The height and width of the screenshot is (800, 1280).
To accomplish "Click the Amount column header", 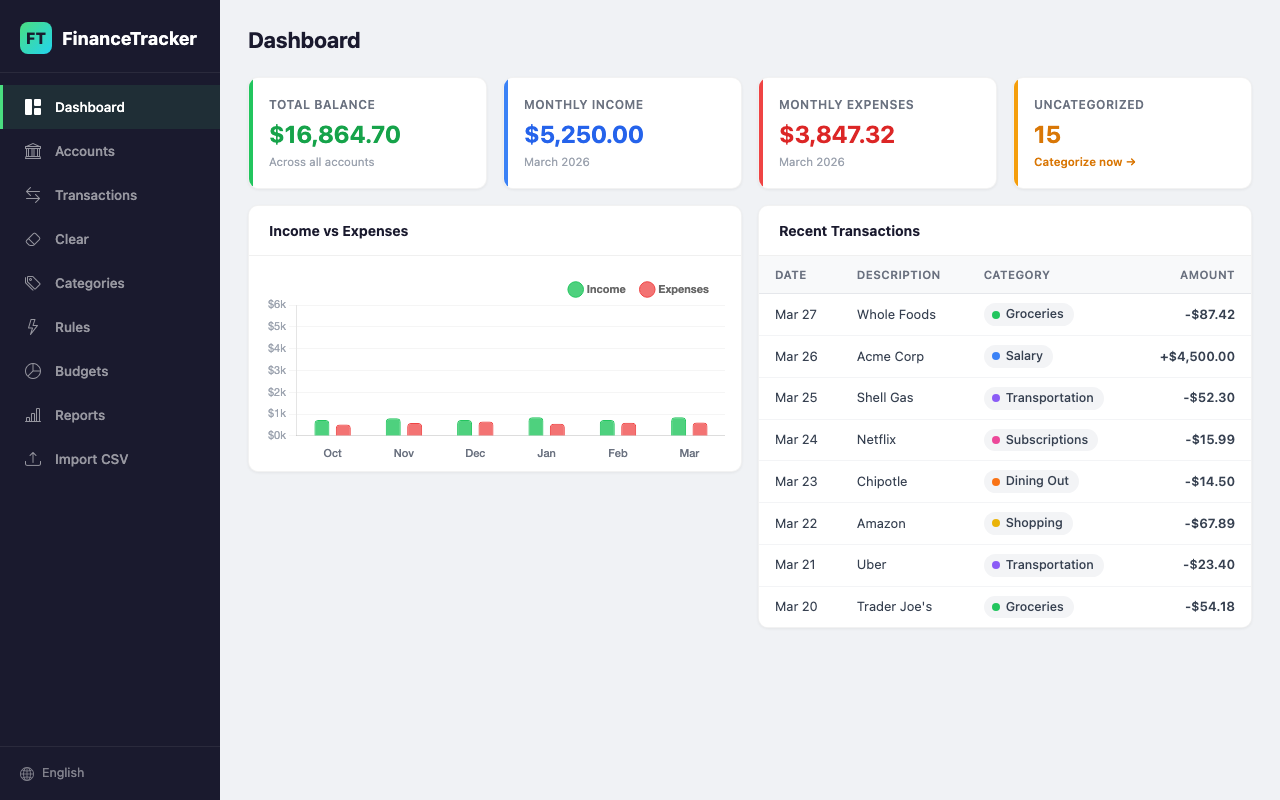I will [1207, 275].
